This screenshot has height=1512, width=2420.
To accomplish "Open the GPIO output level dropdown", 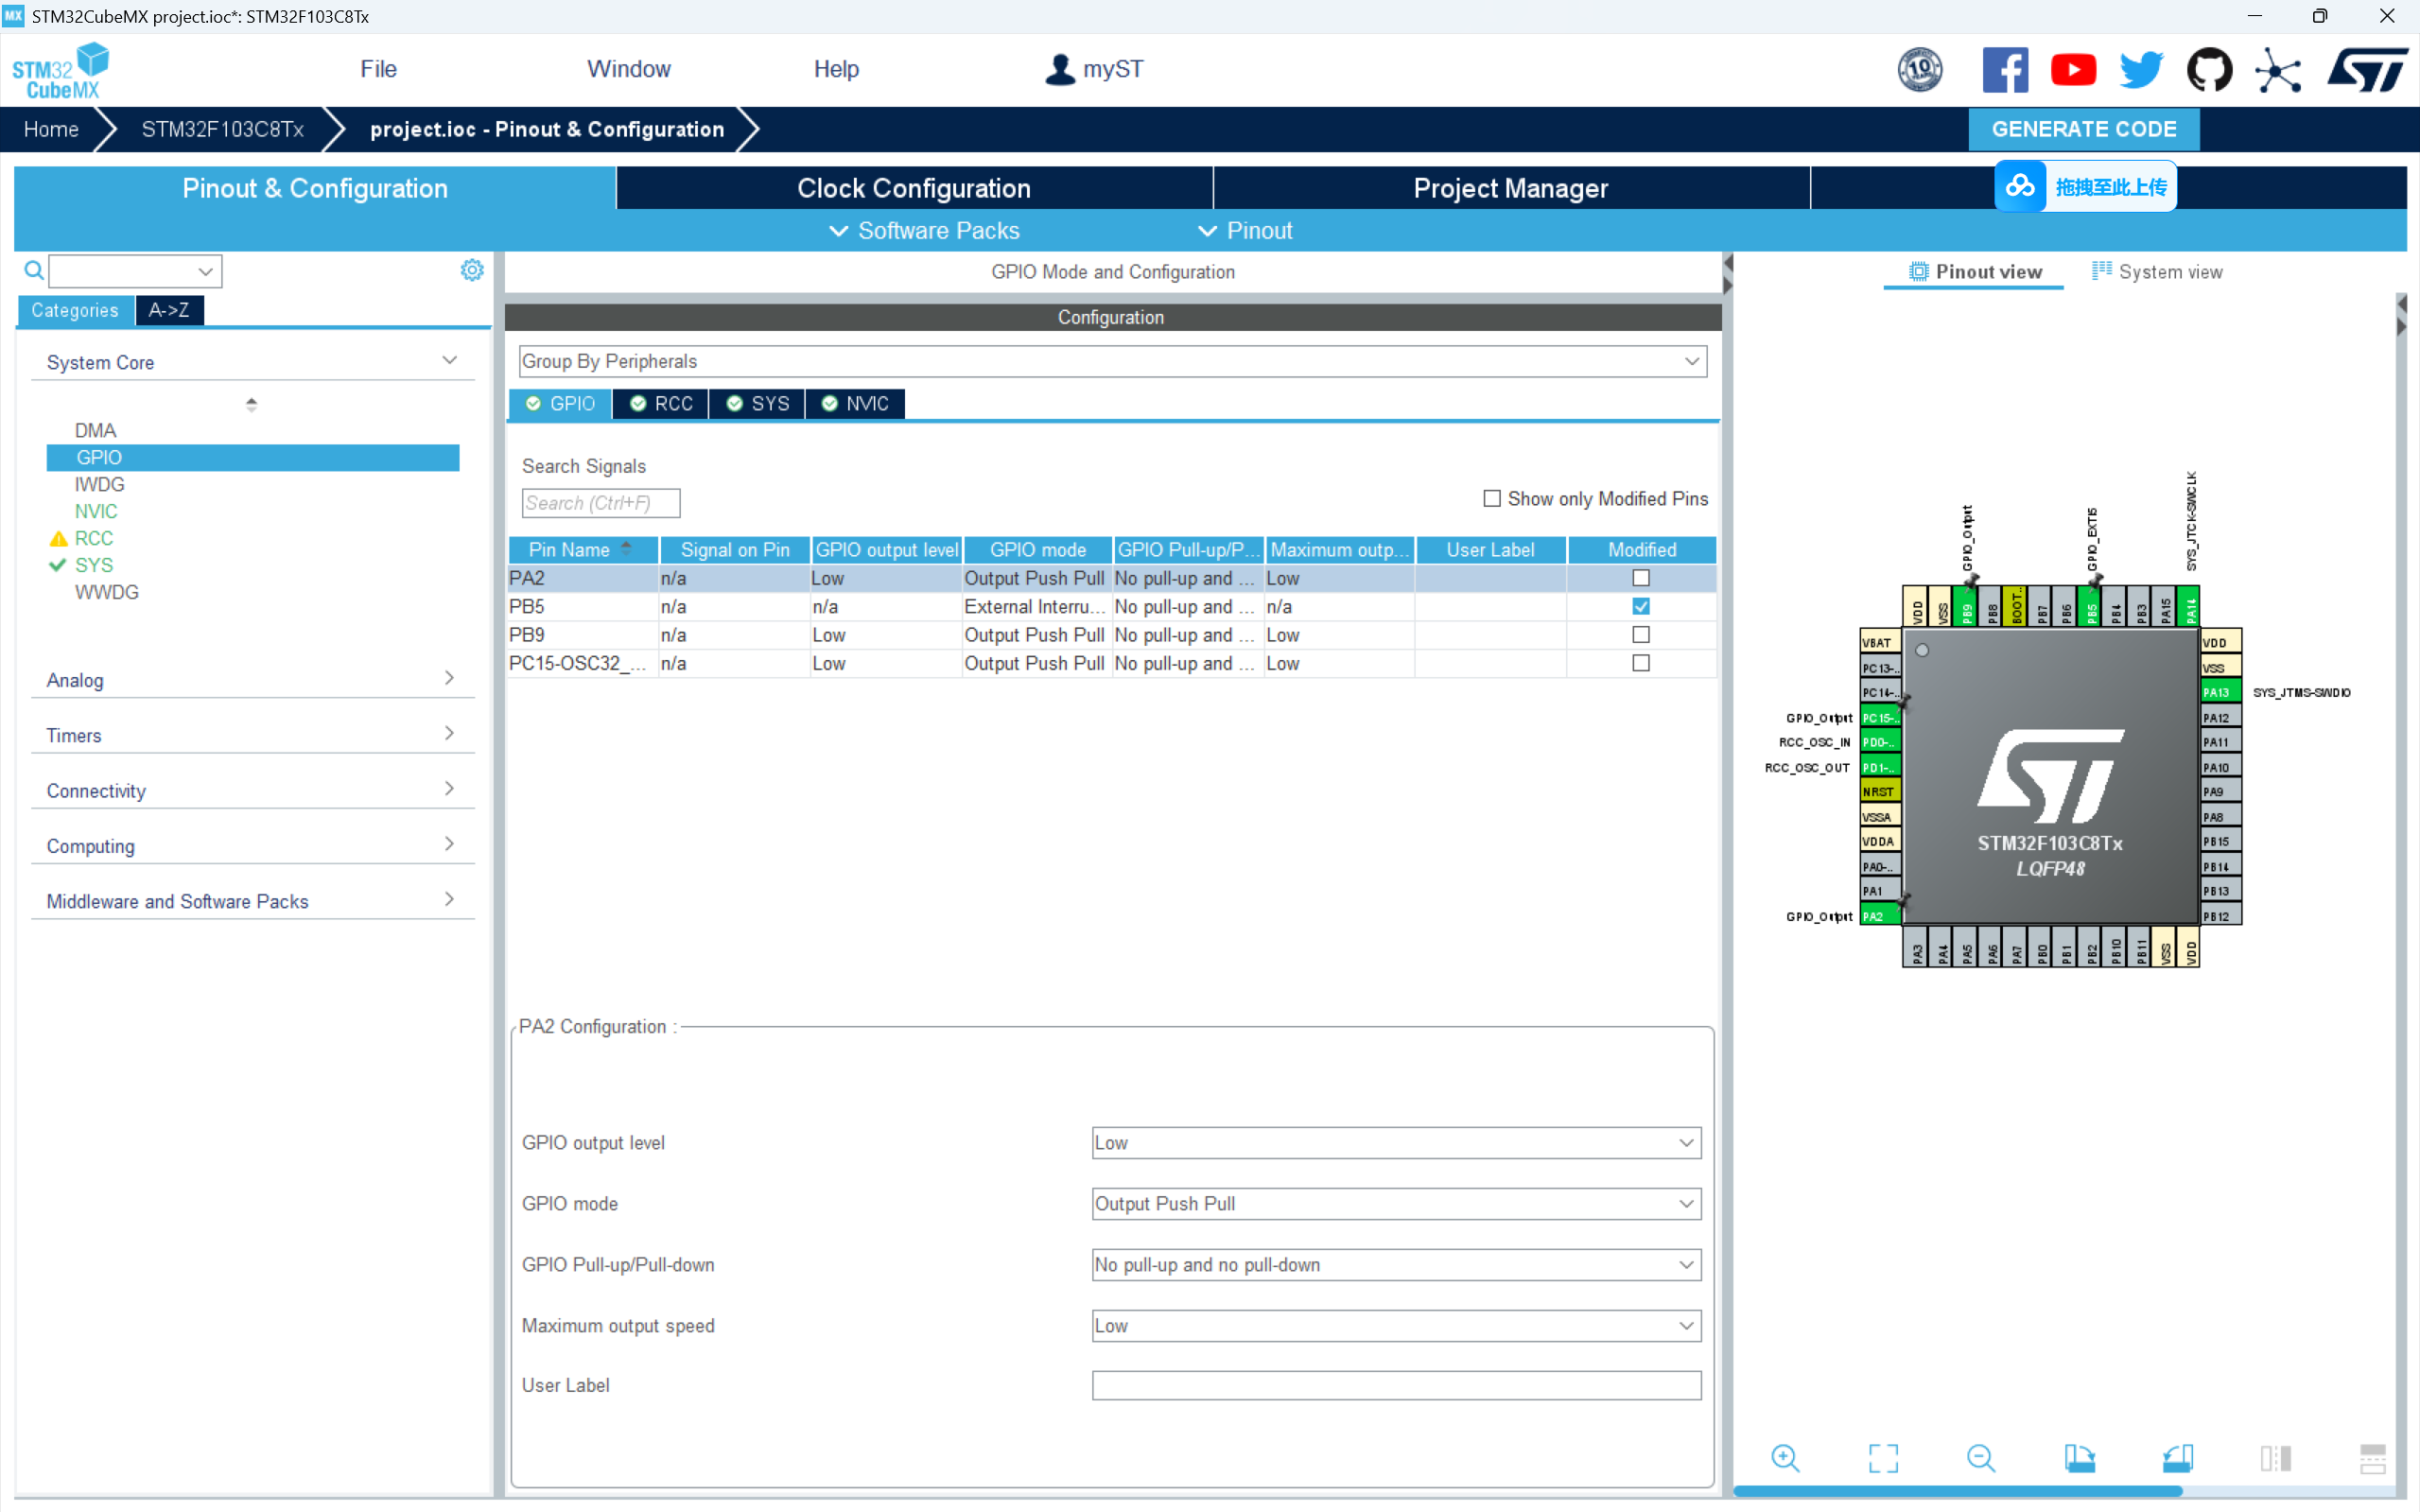I will (x=1396, y=1143).
